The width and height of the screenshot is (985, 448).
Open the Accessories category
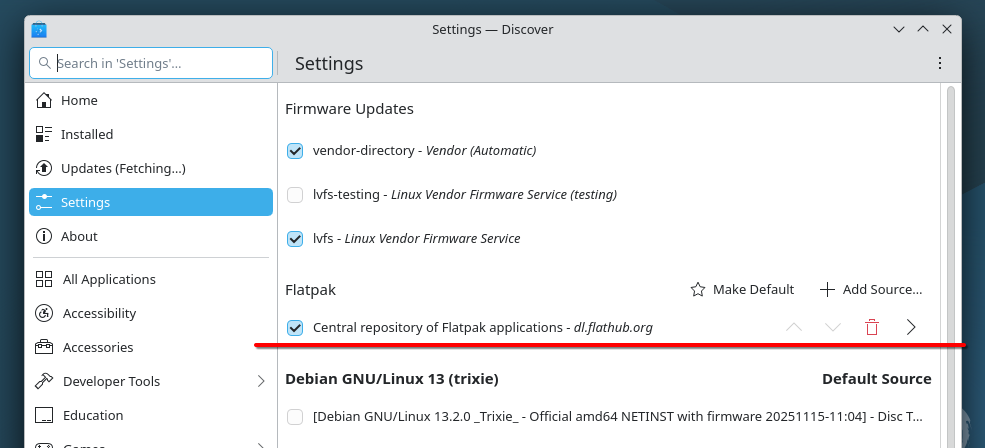point(97,347)
